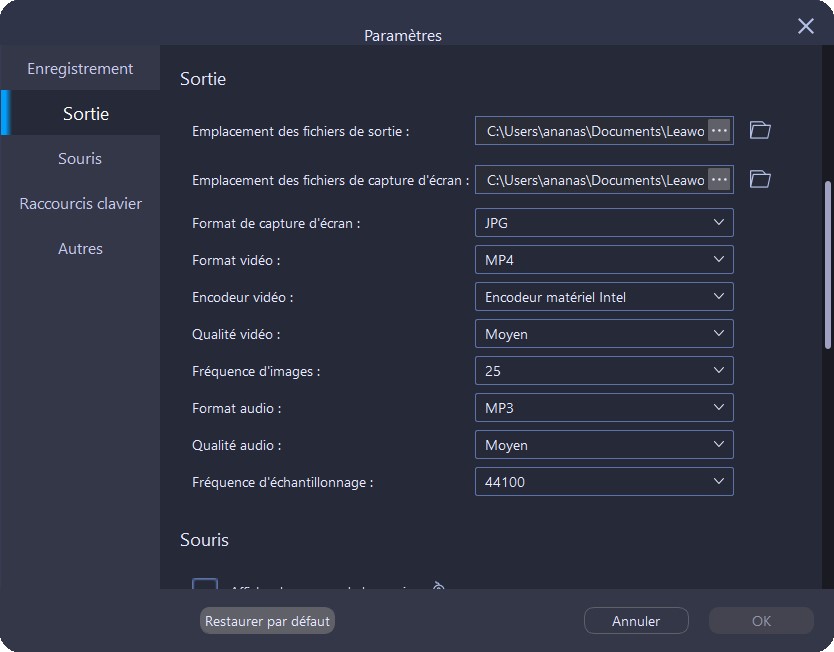The image size is (834, 652).
Task: Click the ellipsis button for screenshot files path
Action: pos(718,179)
